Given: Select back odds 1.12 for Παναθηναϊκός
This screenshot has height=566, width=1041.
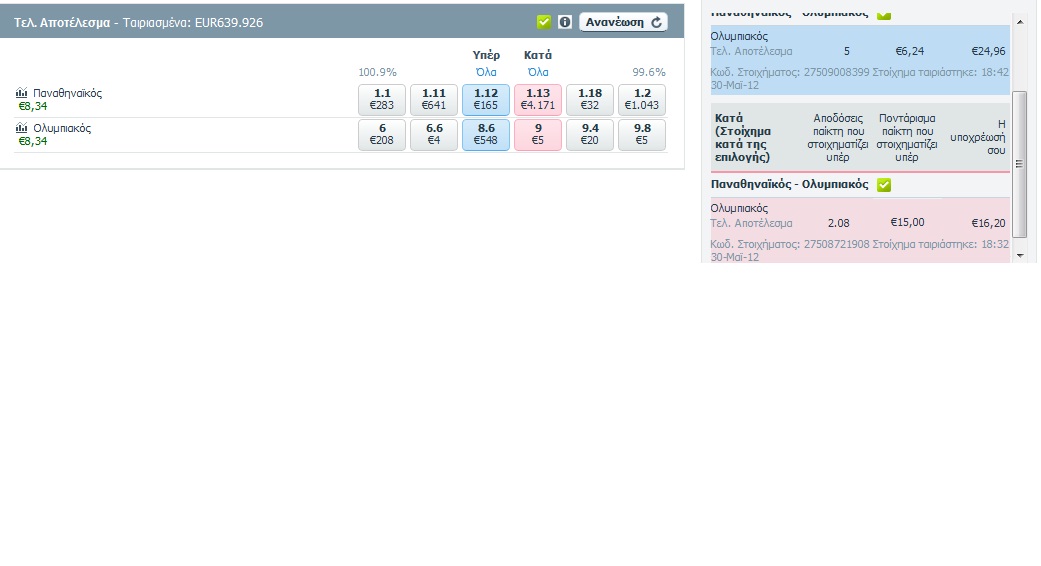Looking at the screenshot, I should click(x=486, y=100).
